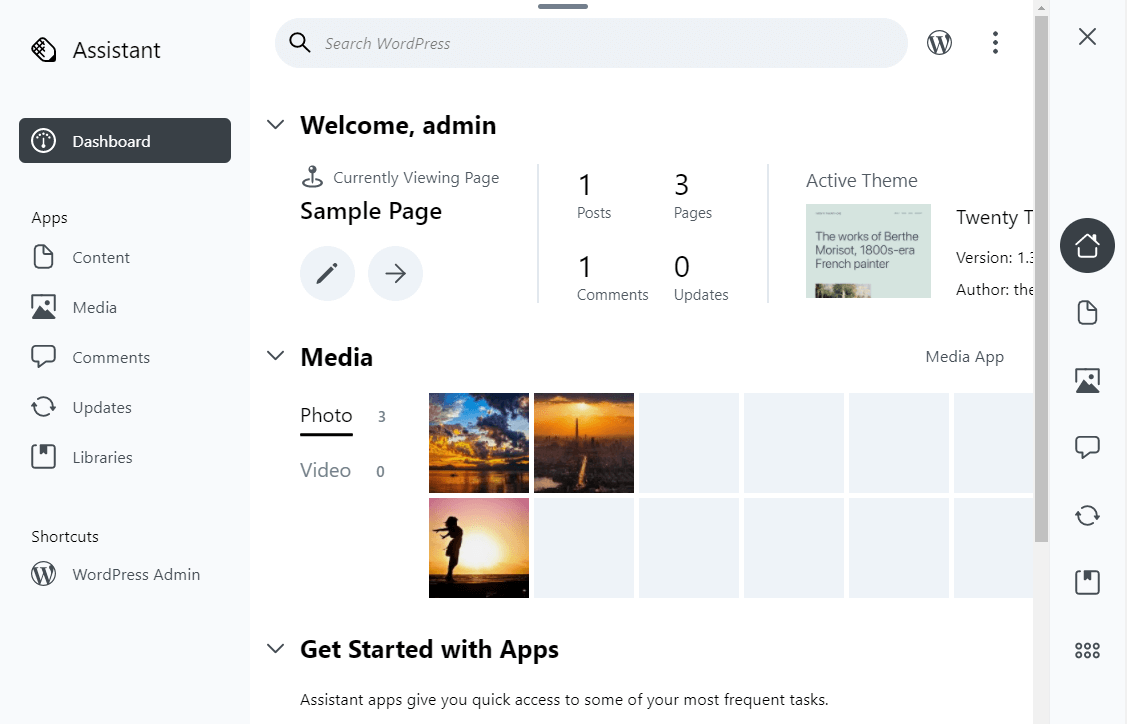1127x724 pixels.
Task: Open the apps grid icon at sidebar bottom
Action: point(1087,649)
